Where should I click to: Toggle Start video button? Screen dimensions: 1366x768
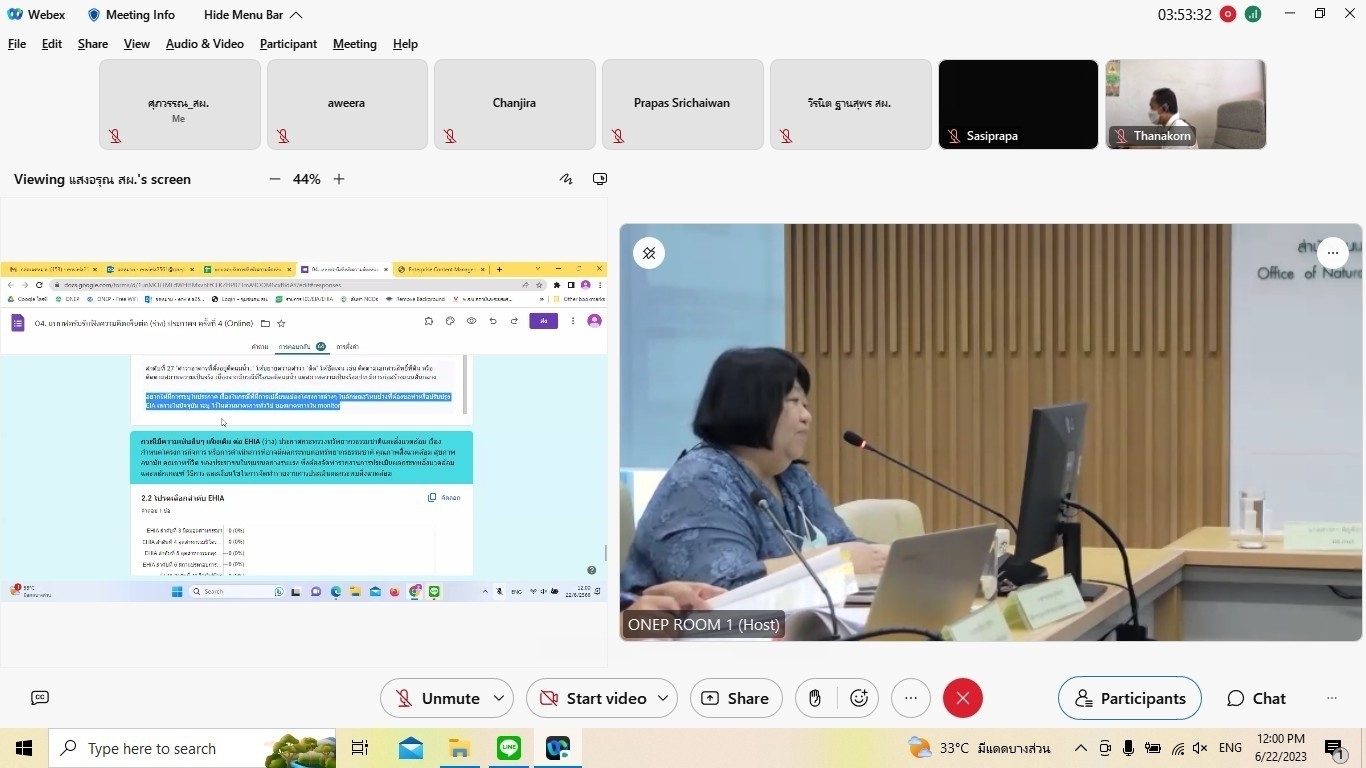click(x=591, y=698)
